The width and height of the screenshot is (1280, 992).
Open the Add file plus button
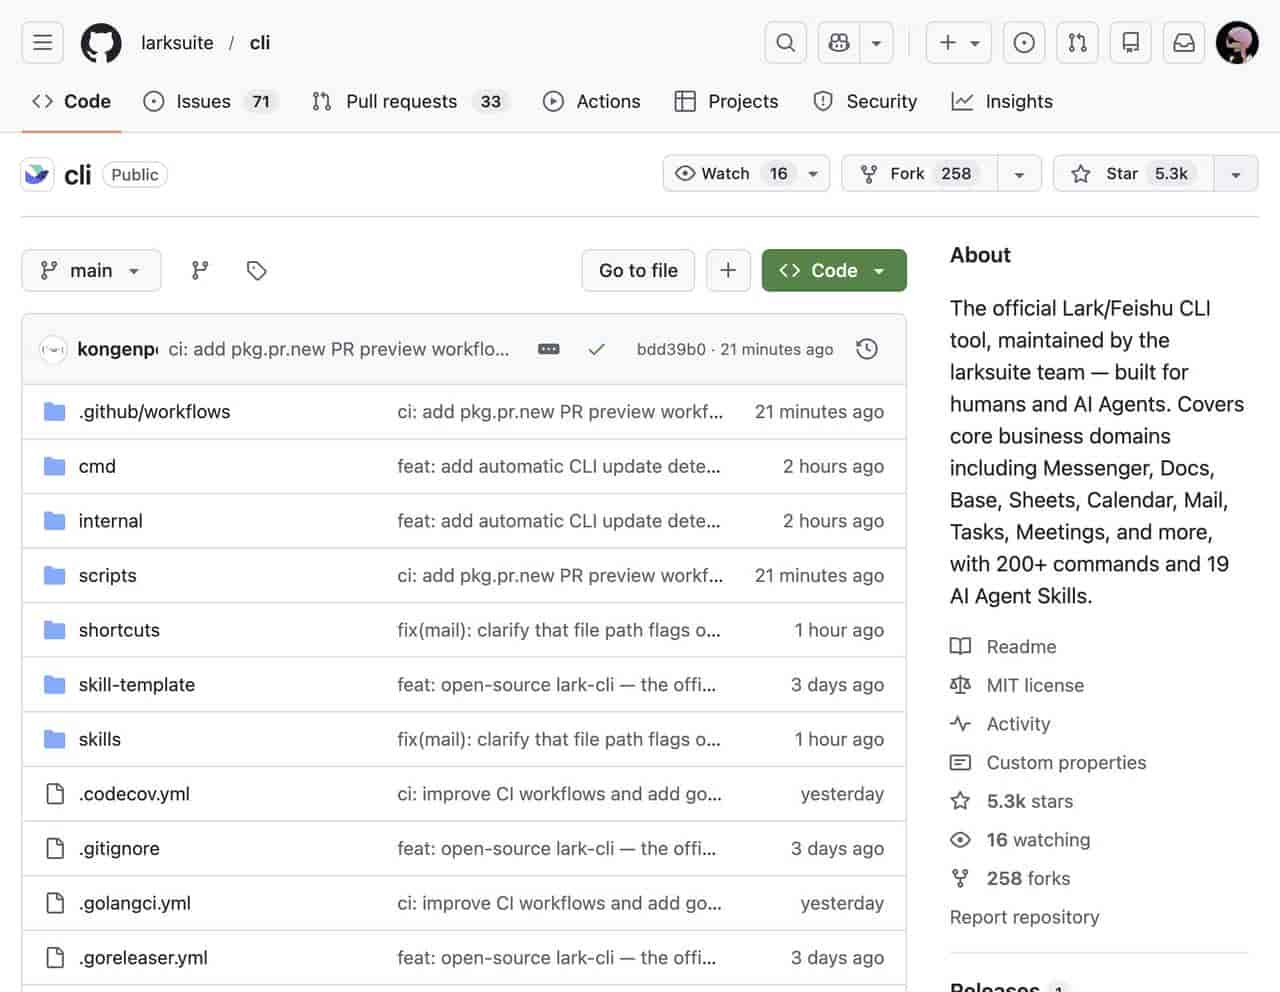[728, 270]
